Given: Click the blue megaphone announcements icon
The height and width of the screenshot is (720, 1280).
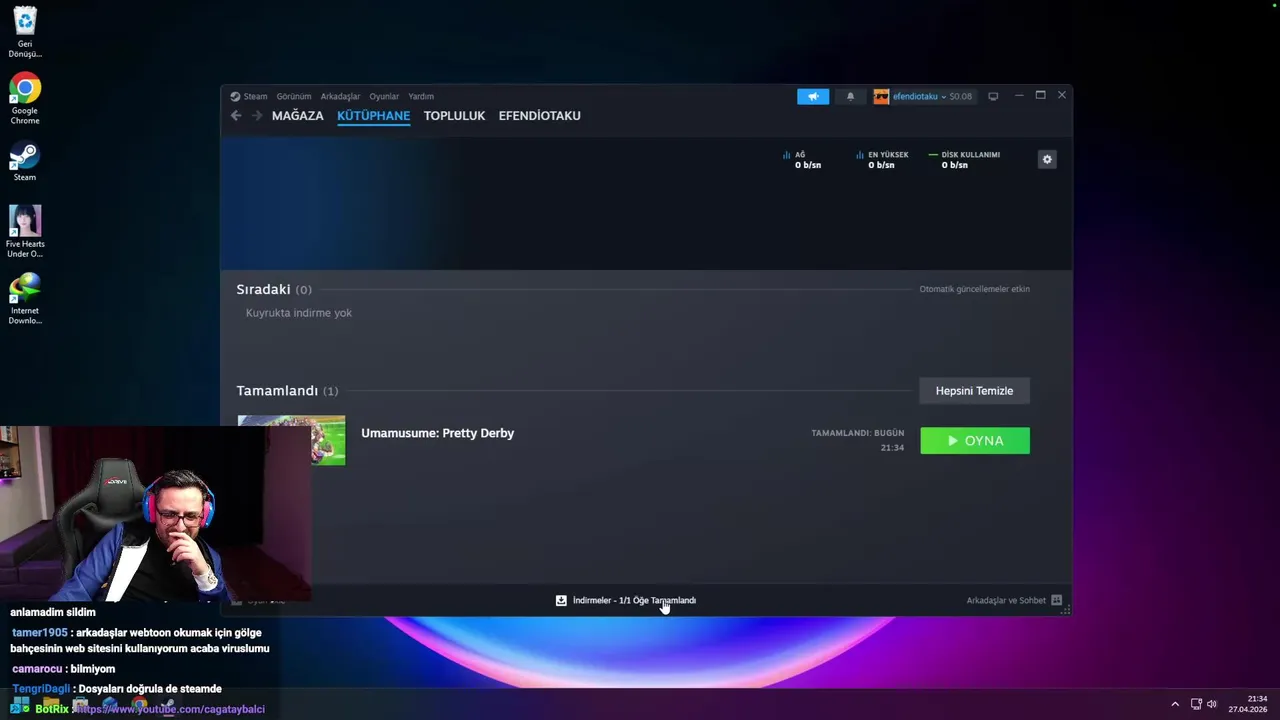Looking at the screenshot, I should click(813, 96).
